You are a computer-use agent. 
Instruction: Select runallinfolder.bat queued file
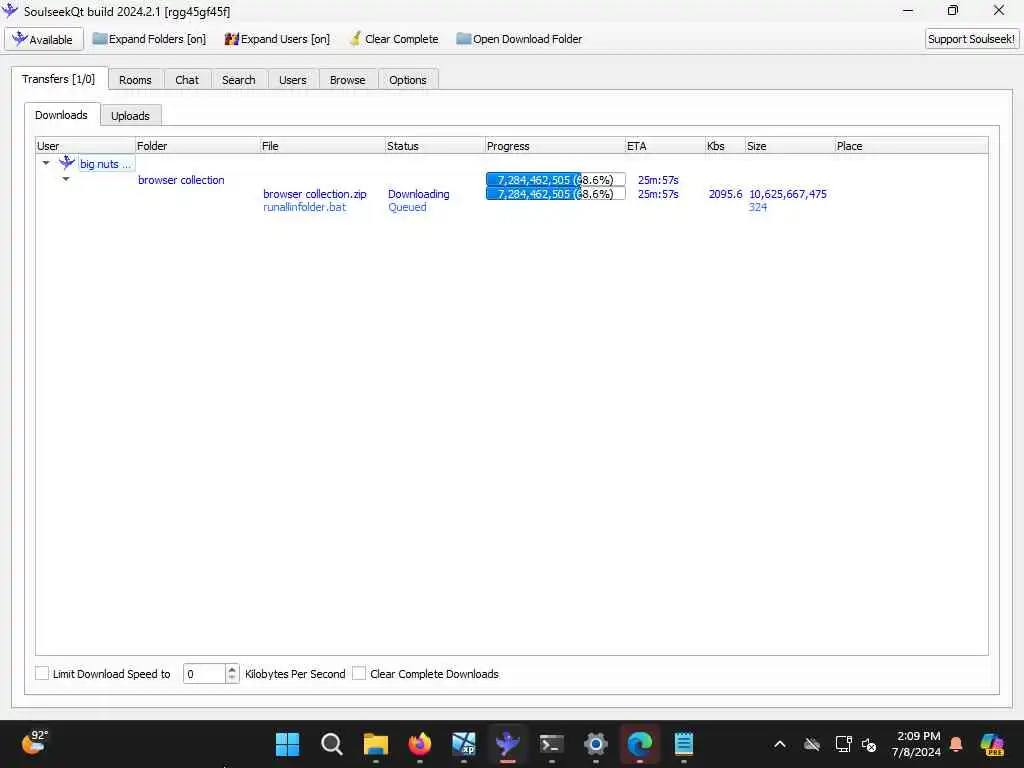304,207
